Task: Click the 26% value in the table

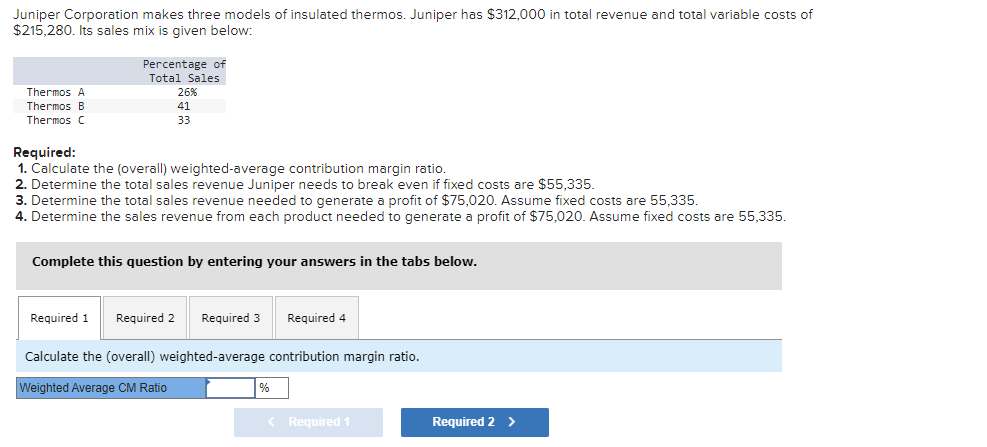Action: coord(186,92)
